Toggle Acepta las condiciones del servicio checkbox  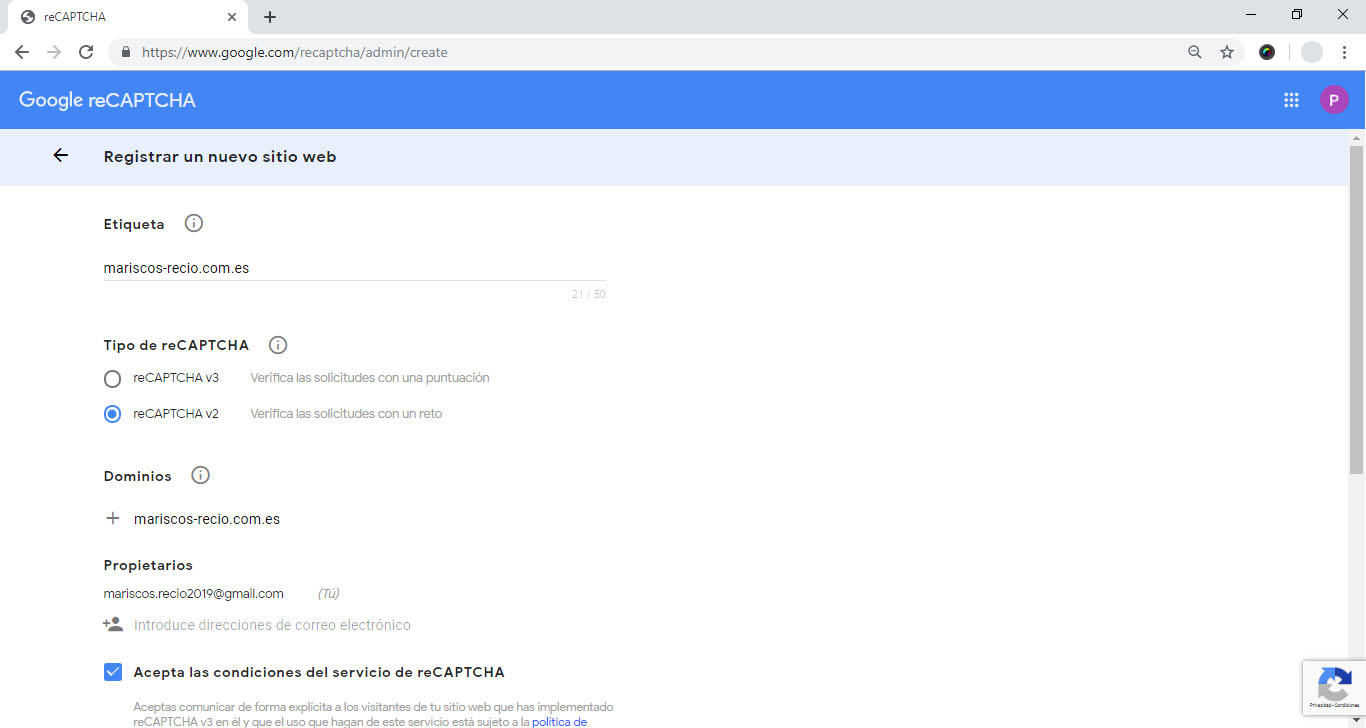click(113, 672)
